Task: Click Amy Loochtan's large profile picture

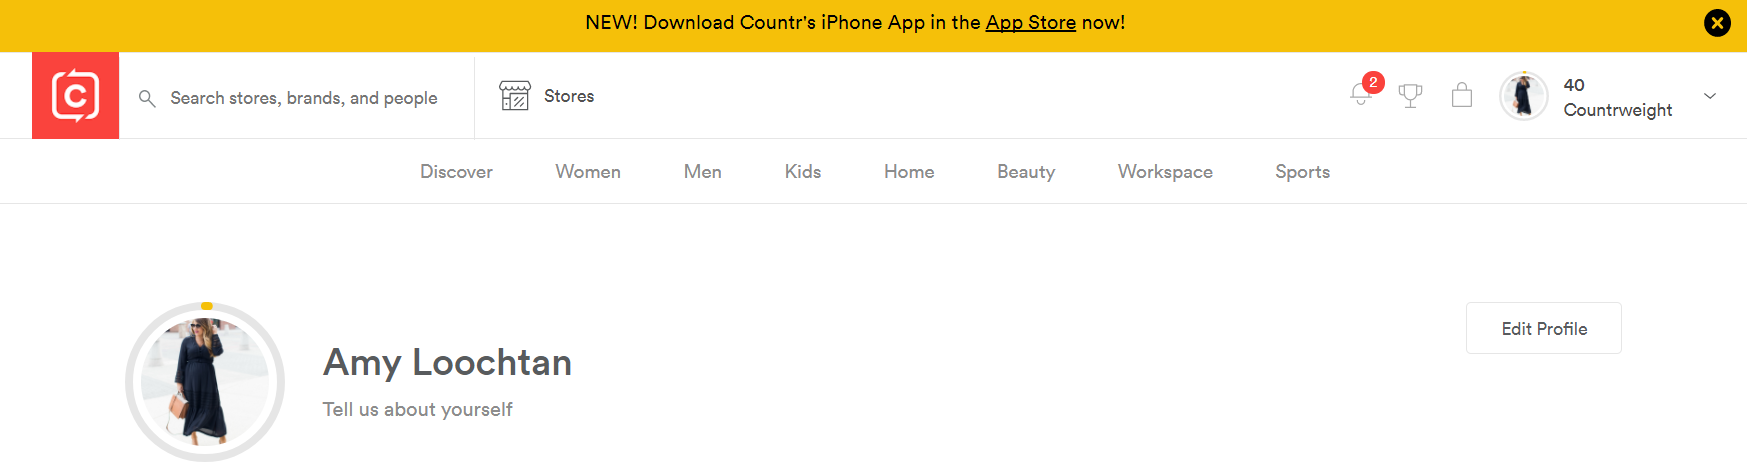Action: pos(205,381)
